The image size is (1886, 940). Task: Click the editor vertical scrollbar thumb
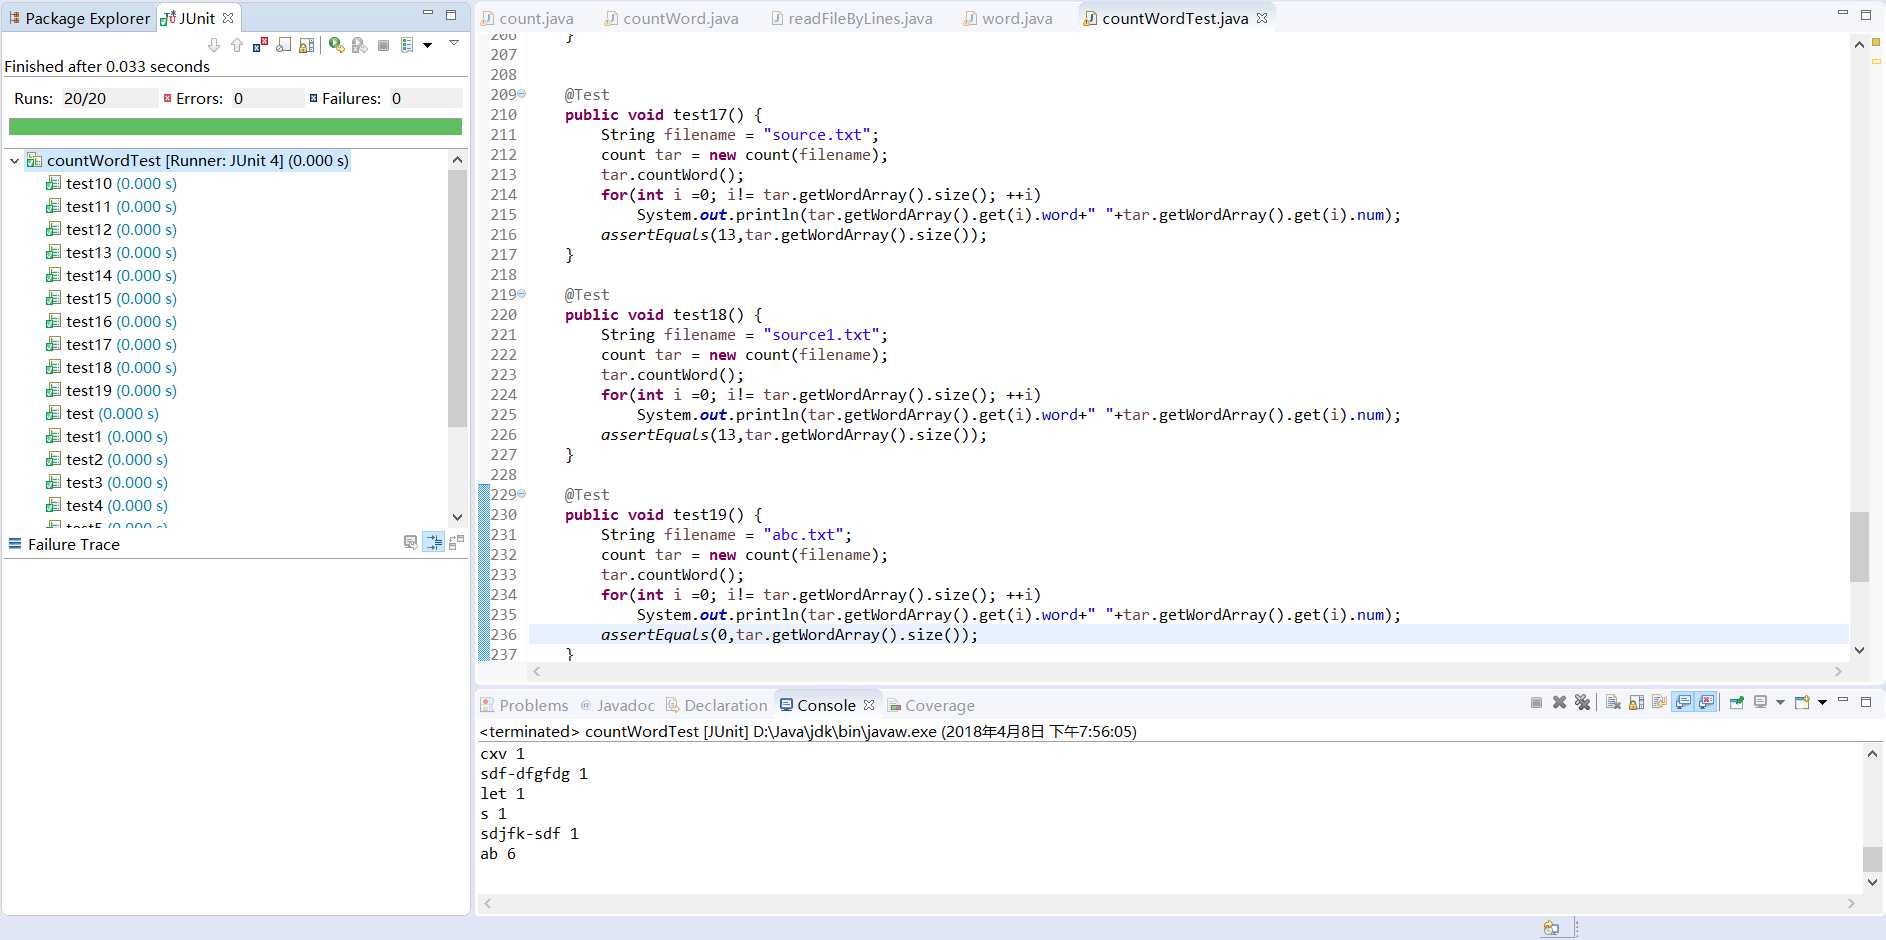pos(1859,546)
